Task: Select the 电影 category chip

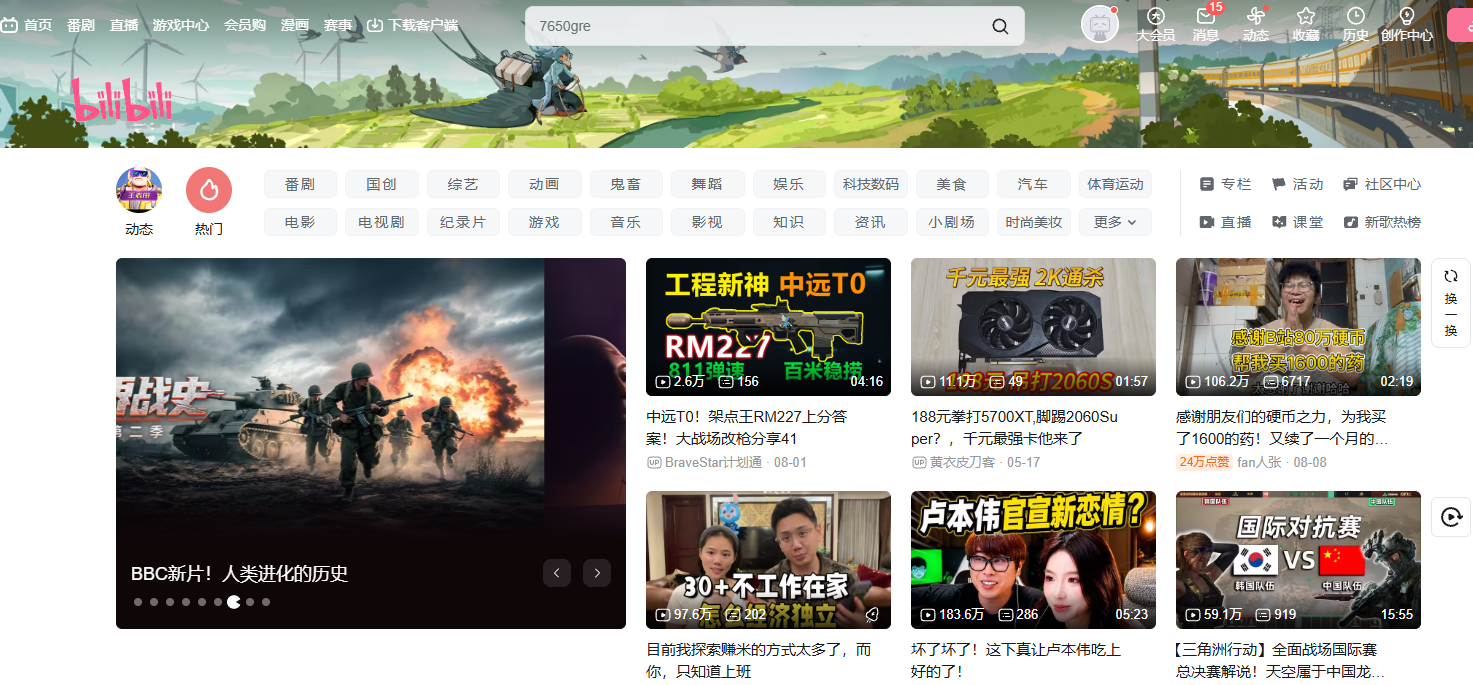Action: tap(300, 222)
